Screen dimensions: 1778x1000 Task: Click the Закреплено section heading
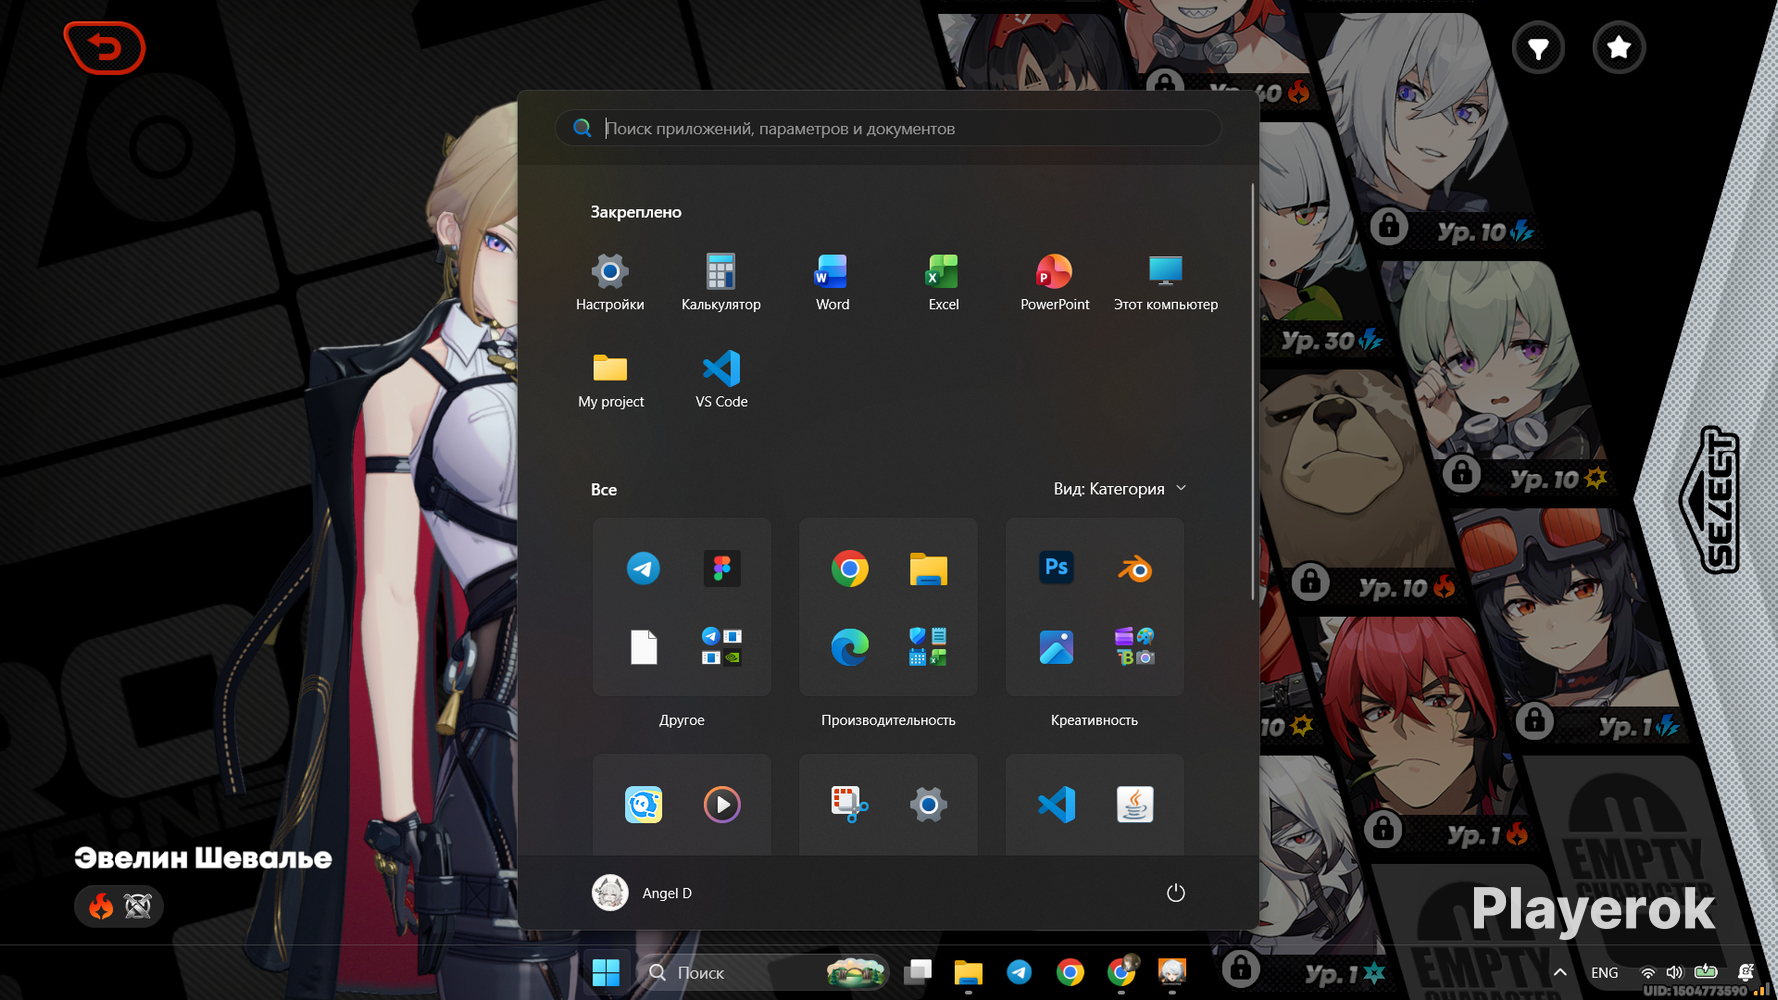coord(636,212)
